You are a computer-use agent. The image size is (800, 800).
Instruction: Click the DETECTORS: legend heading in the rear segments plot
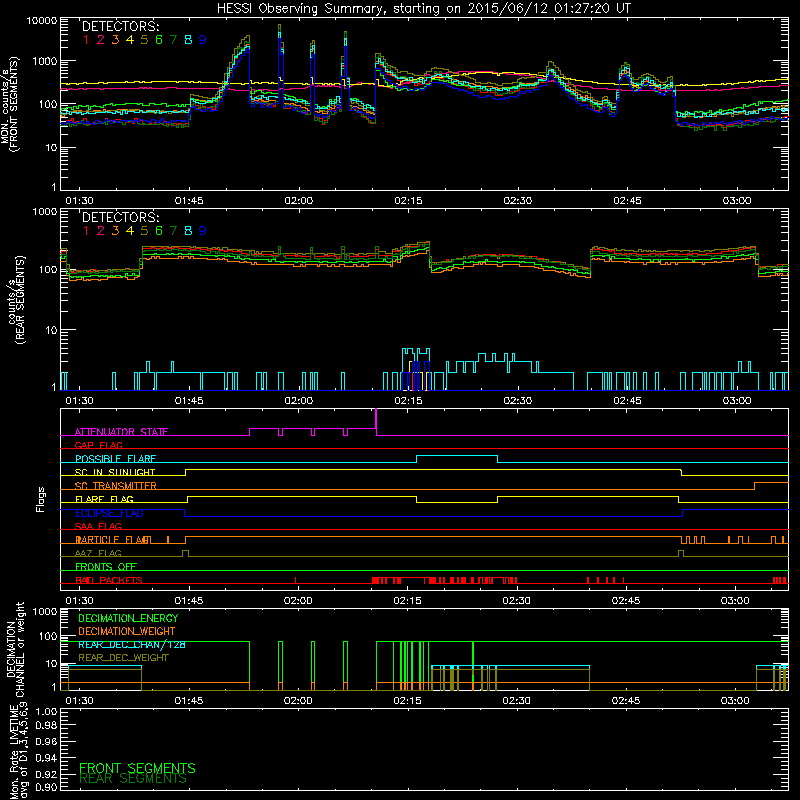pos(120,217)
